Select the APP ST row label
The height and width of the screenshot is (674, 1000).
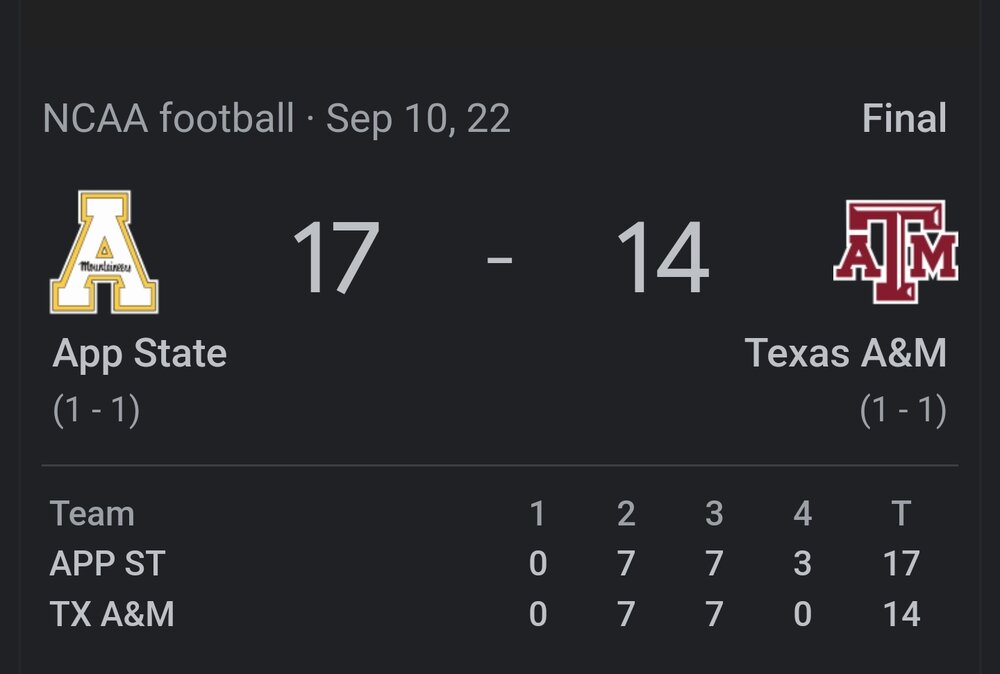(x=107, y=564)
